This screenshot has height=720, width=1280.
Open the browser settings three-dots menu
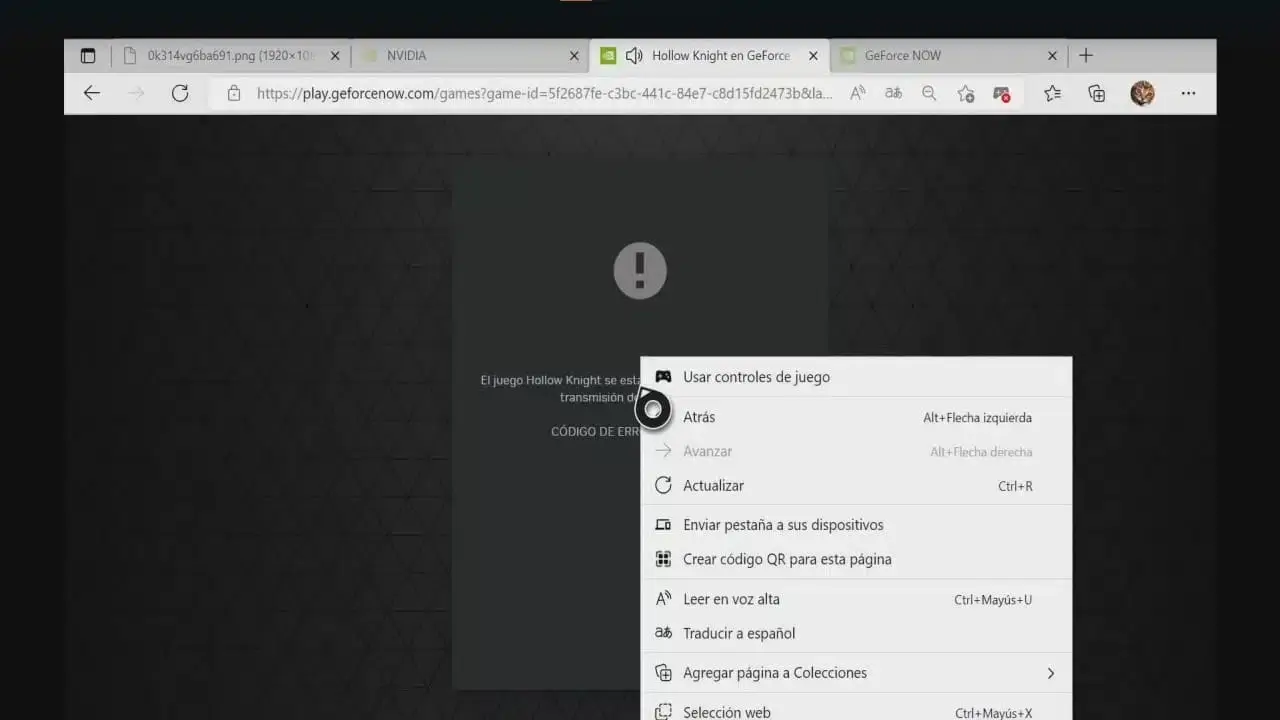(1188, 93)
